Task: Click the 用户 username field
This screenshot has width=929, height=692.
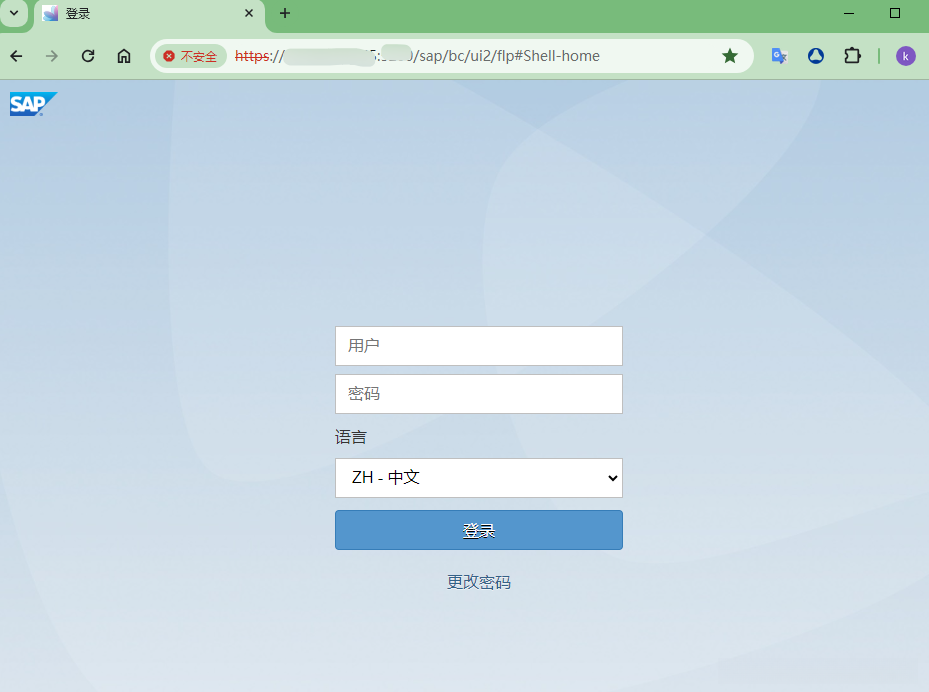Action: [478, 345]
